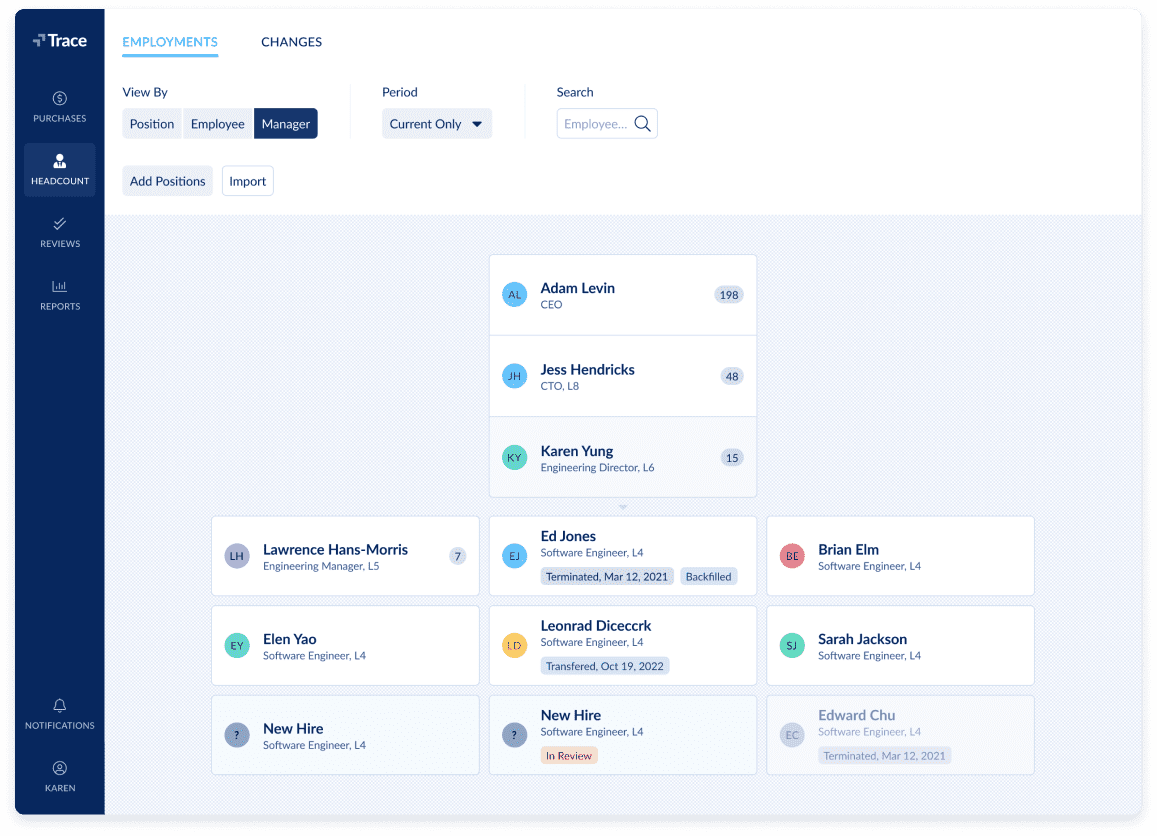
Task: Click Brian Elm's BE avatar
Action: pyautogui.click(x=792, y=556)
